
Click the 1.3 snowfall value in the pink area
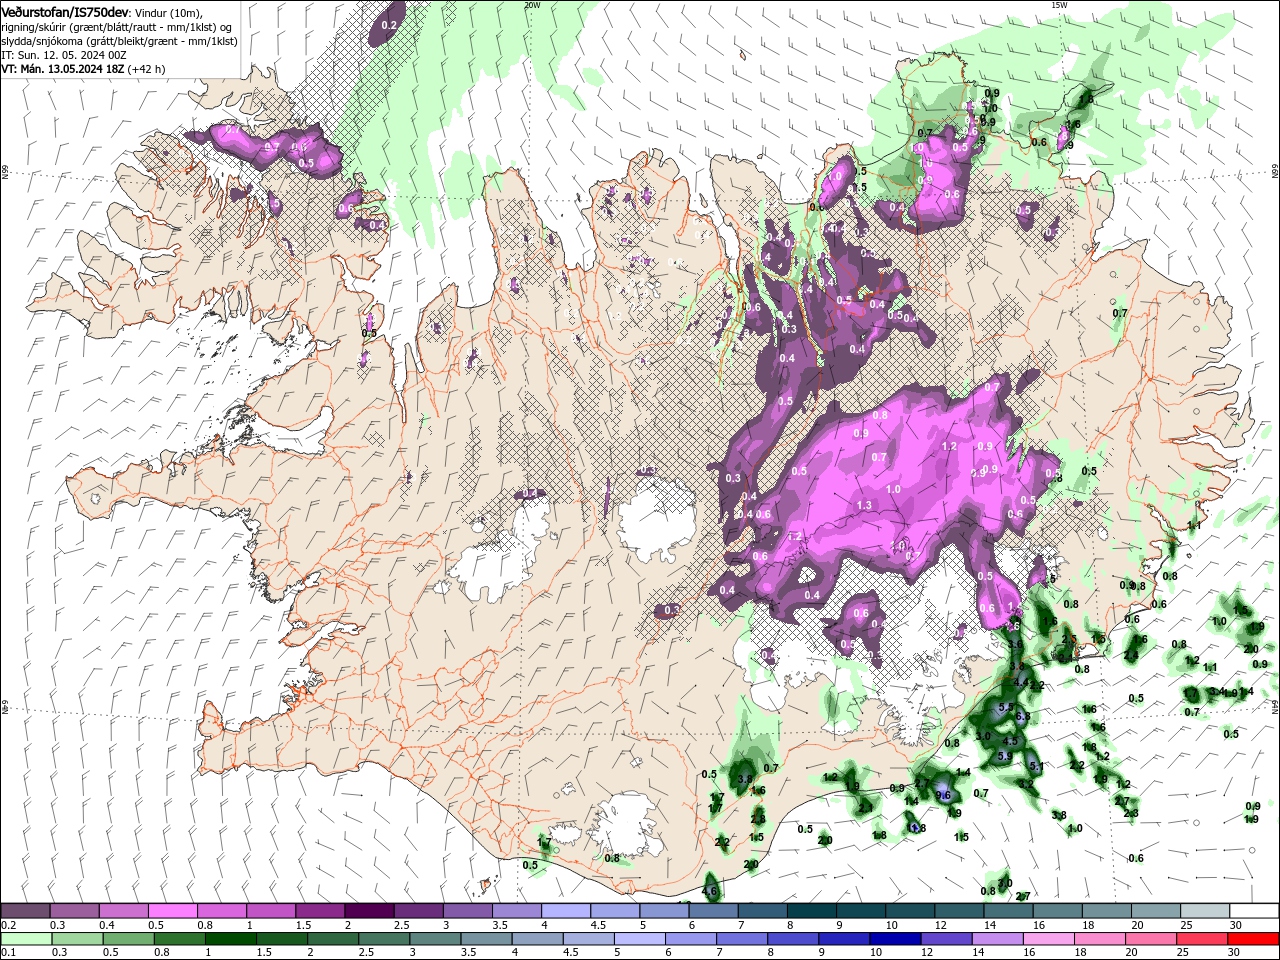tap(864, 505)
